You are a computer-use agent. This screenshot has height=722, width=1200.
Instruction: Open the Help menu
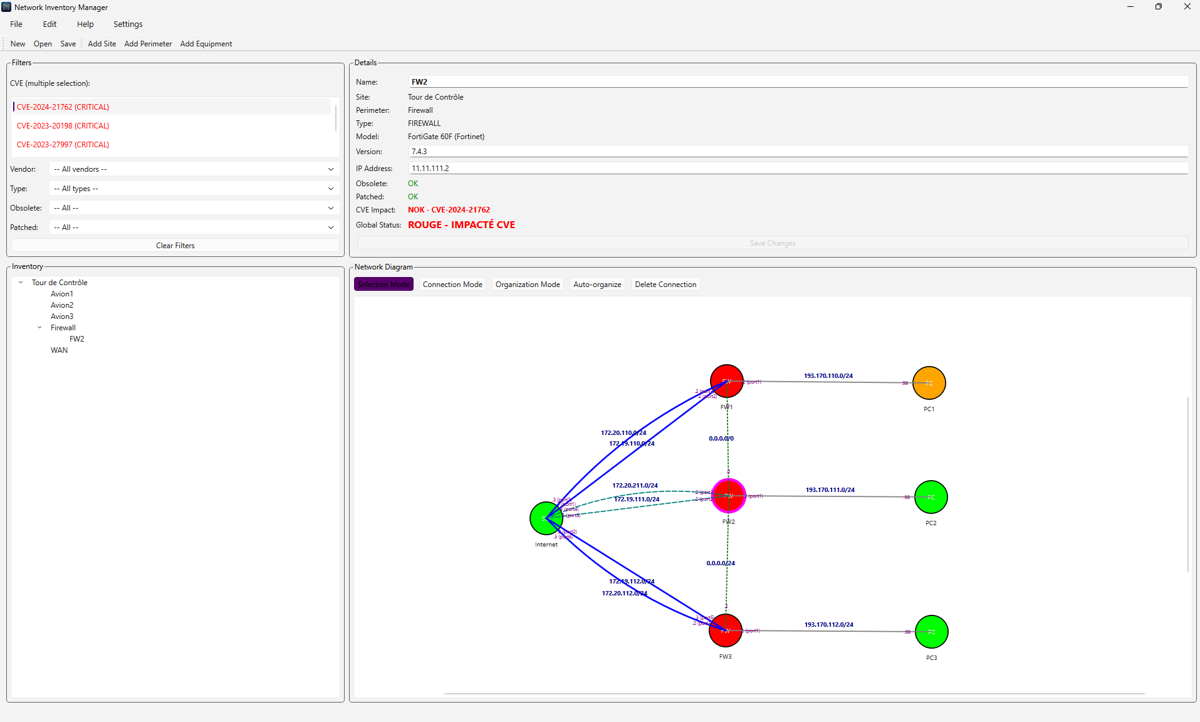tap(86, 24)
